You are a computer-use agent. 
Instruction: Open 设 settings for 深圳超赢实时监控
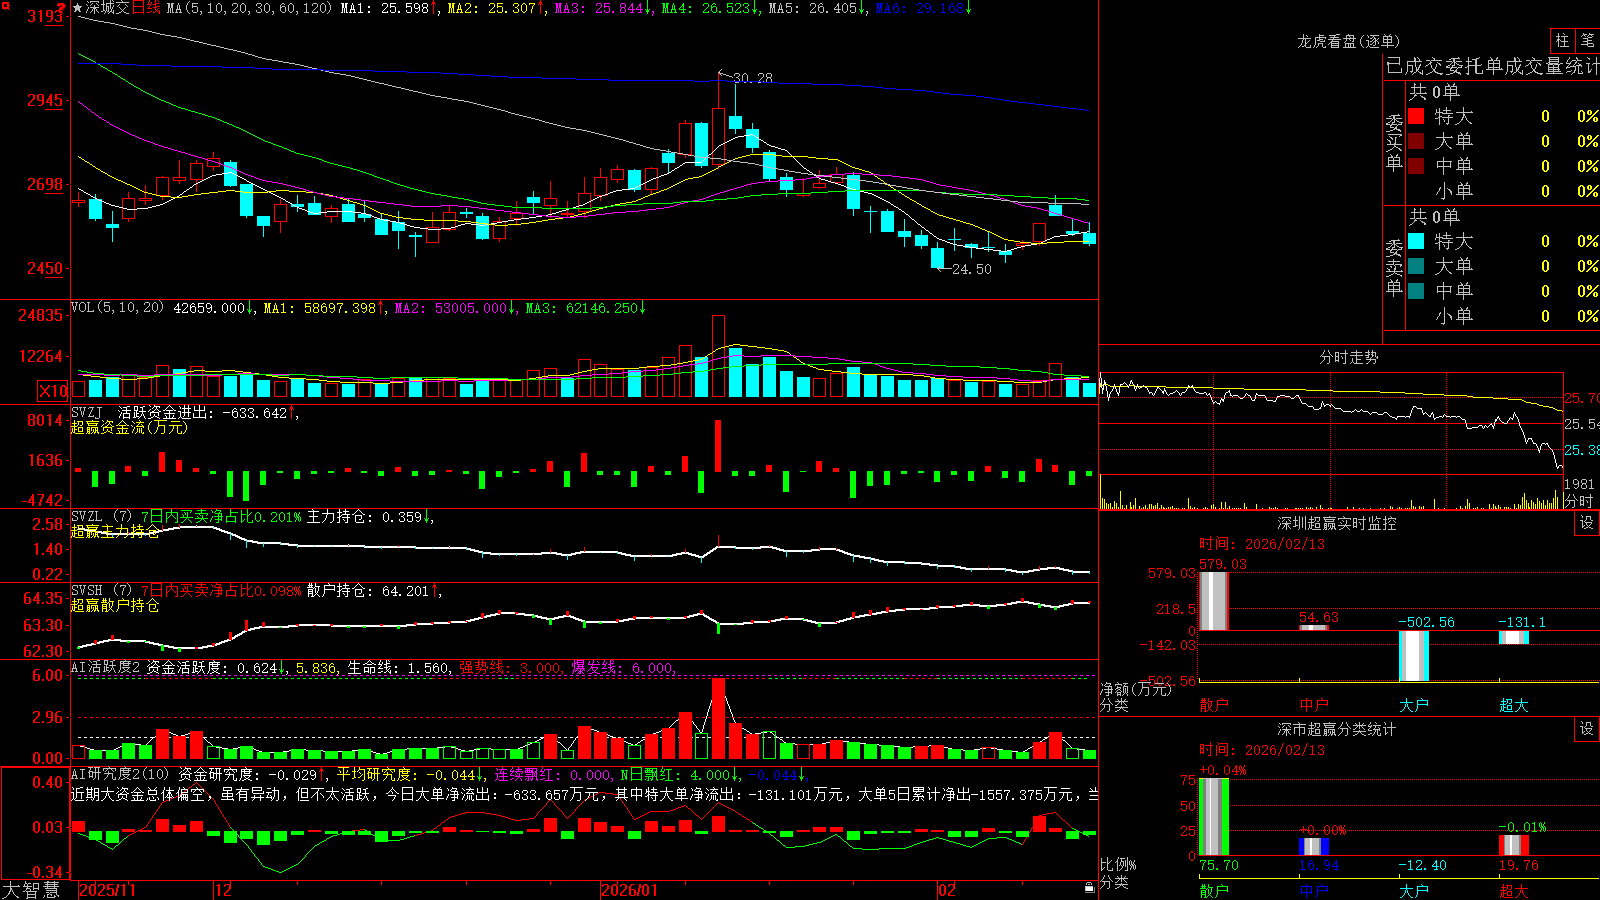click(1587, 523)
